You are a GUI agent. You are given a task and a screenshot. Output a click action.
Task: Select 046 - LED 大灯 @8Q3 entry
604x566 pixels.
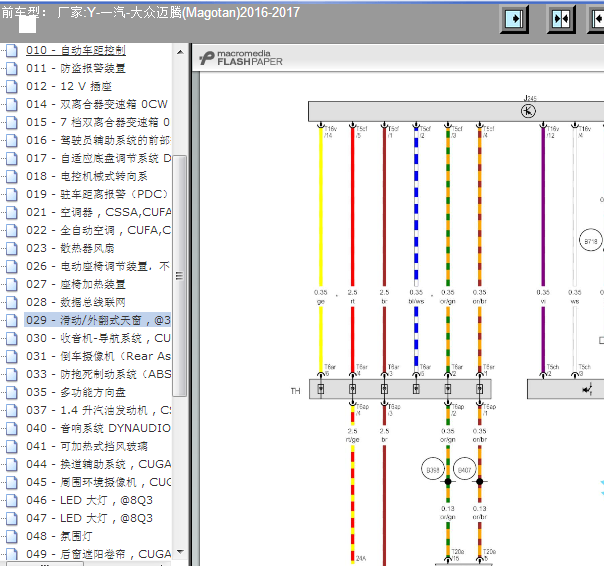coord(89,500)
